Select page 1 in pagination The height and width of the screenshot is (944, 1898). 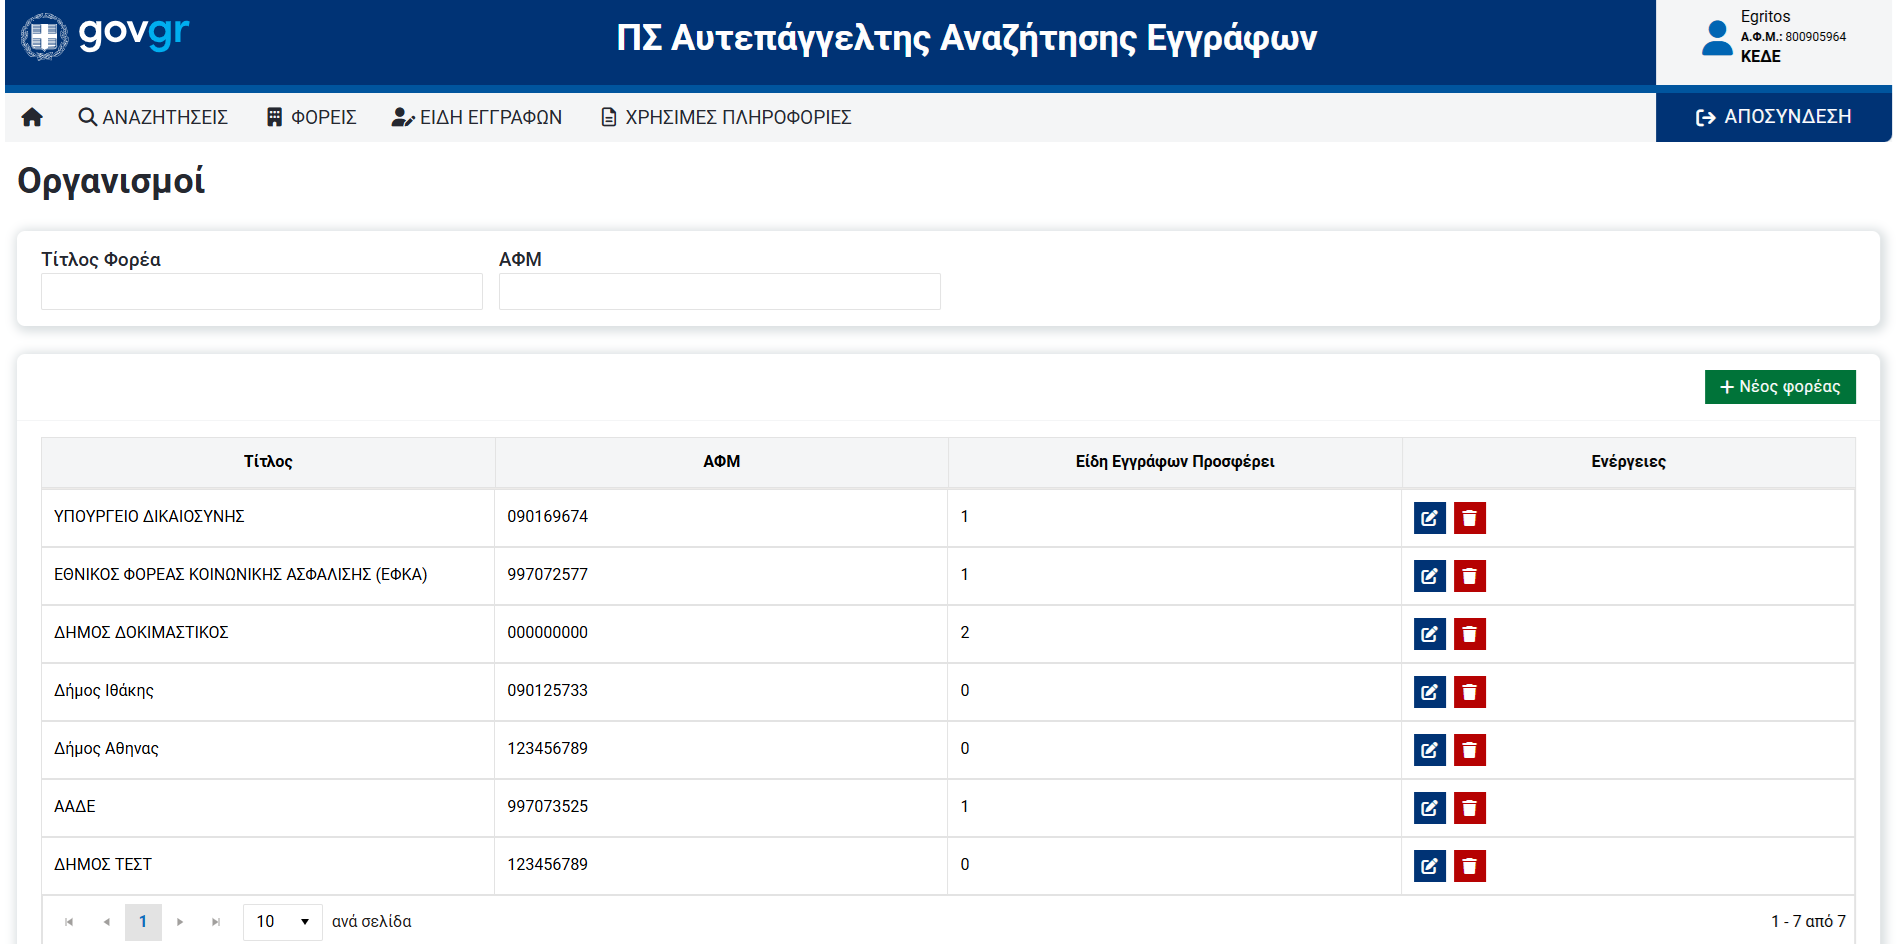click(x=143, y=922)
